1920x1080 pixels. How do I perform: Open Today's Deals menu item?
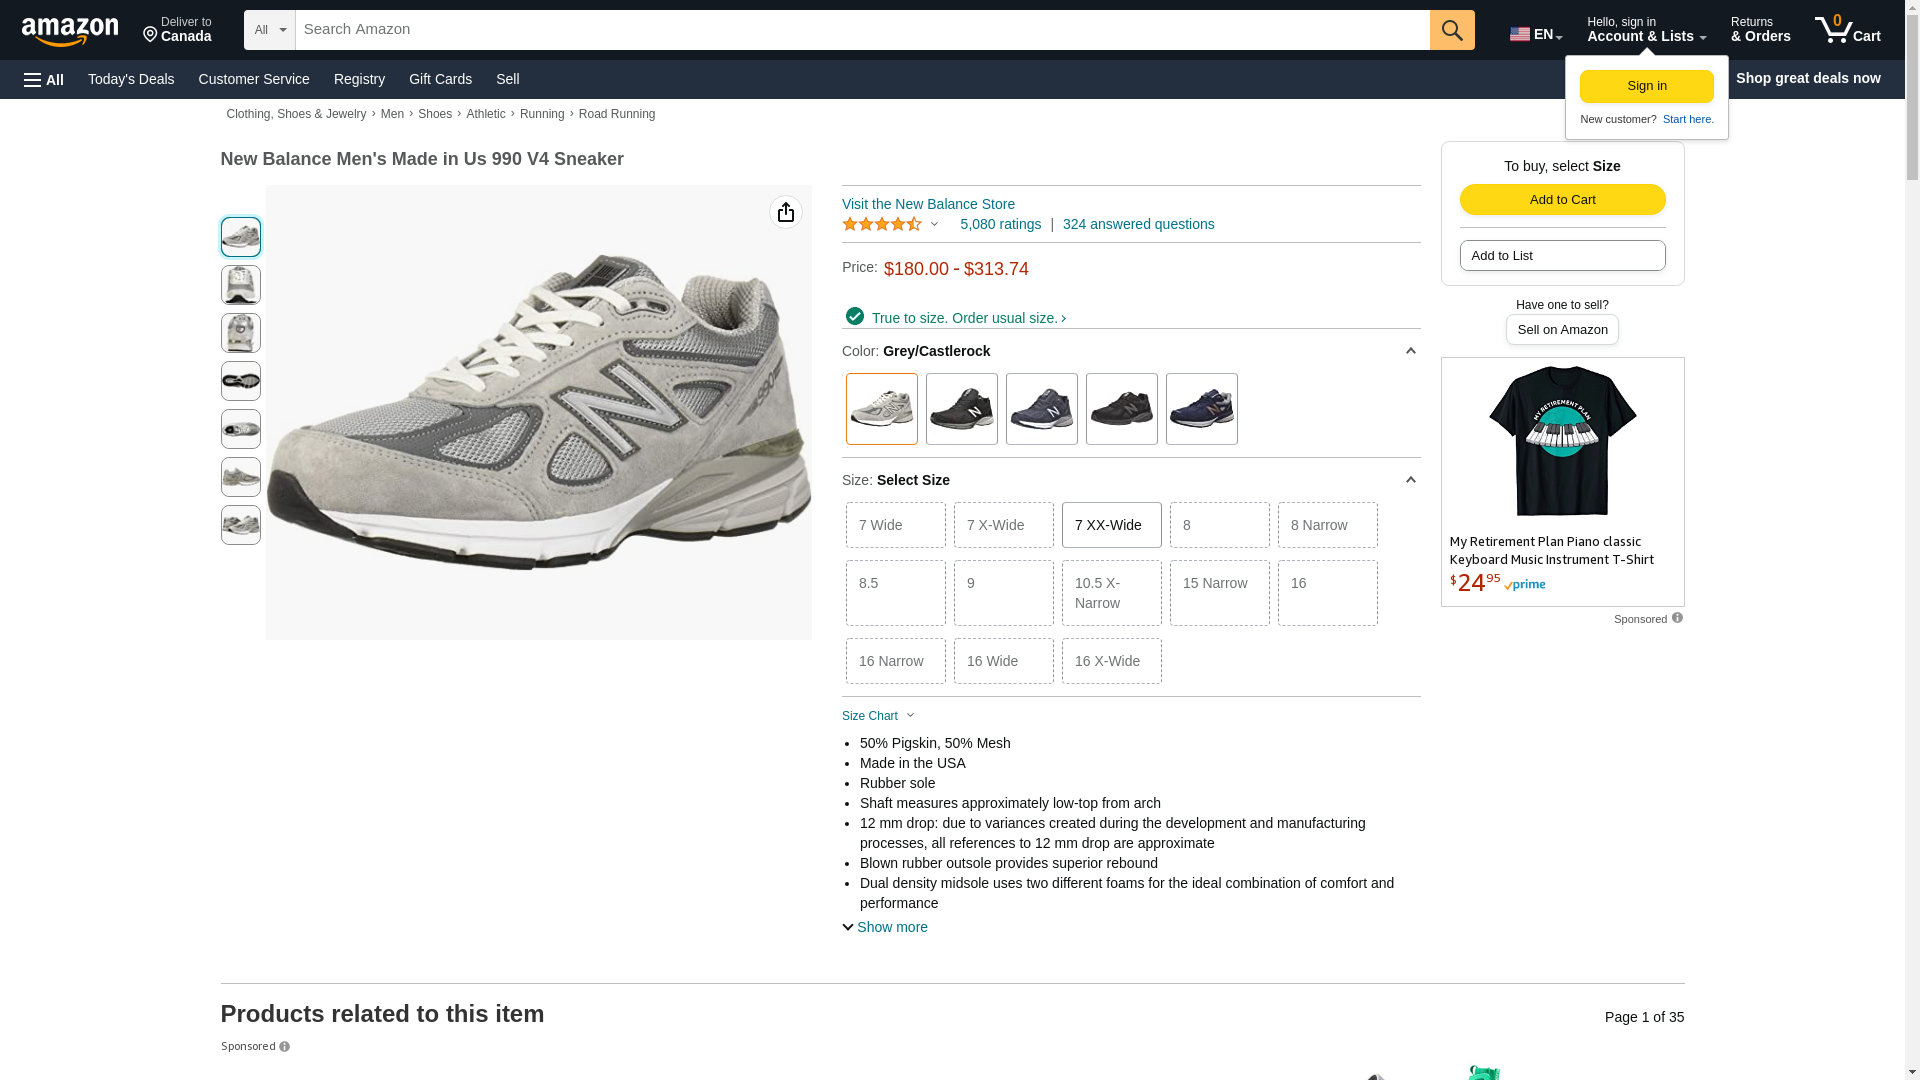tap(131, 79)
